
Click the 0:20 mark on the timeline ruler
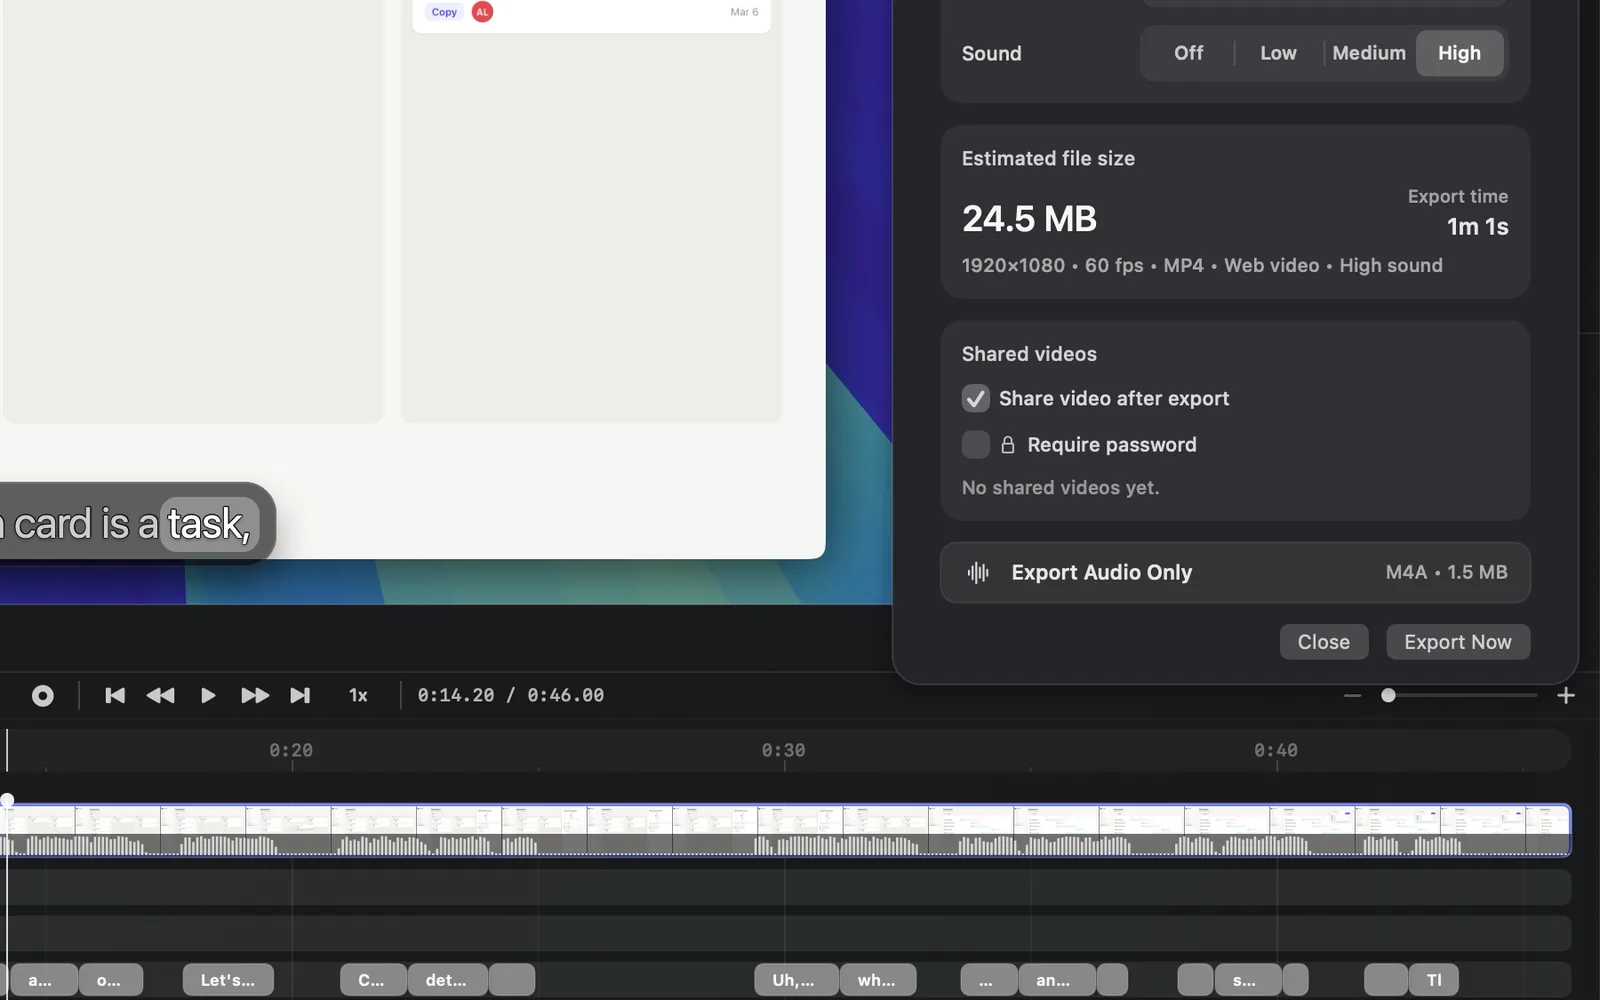coord(291,750)
